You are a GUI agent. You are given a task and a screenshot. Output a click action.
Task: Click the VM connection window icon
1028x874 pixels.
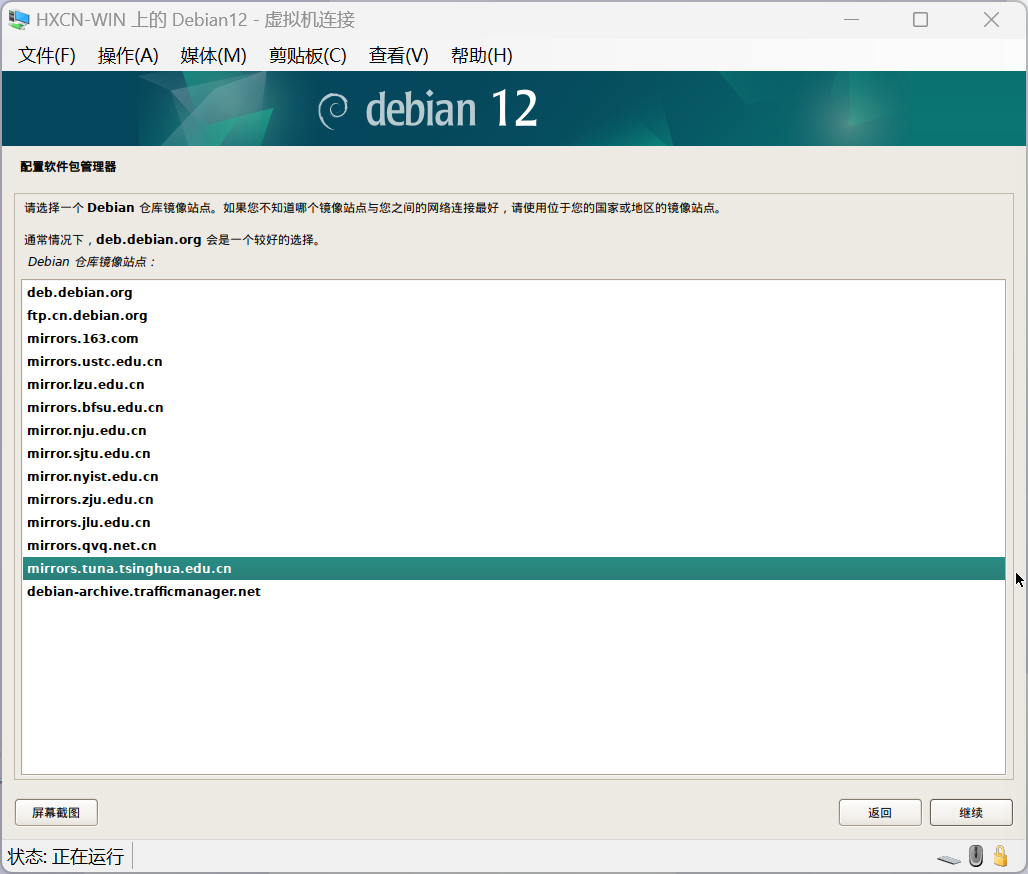click(x=18, y=20)
